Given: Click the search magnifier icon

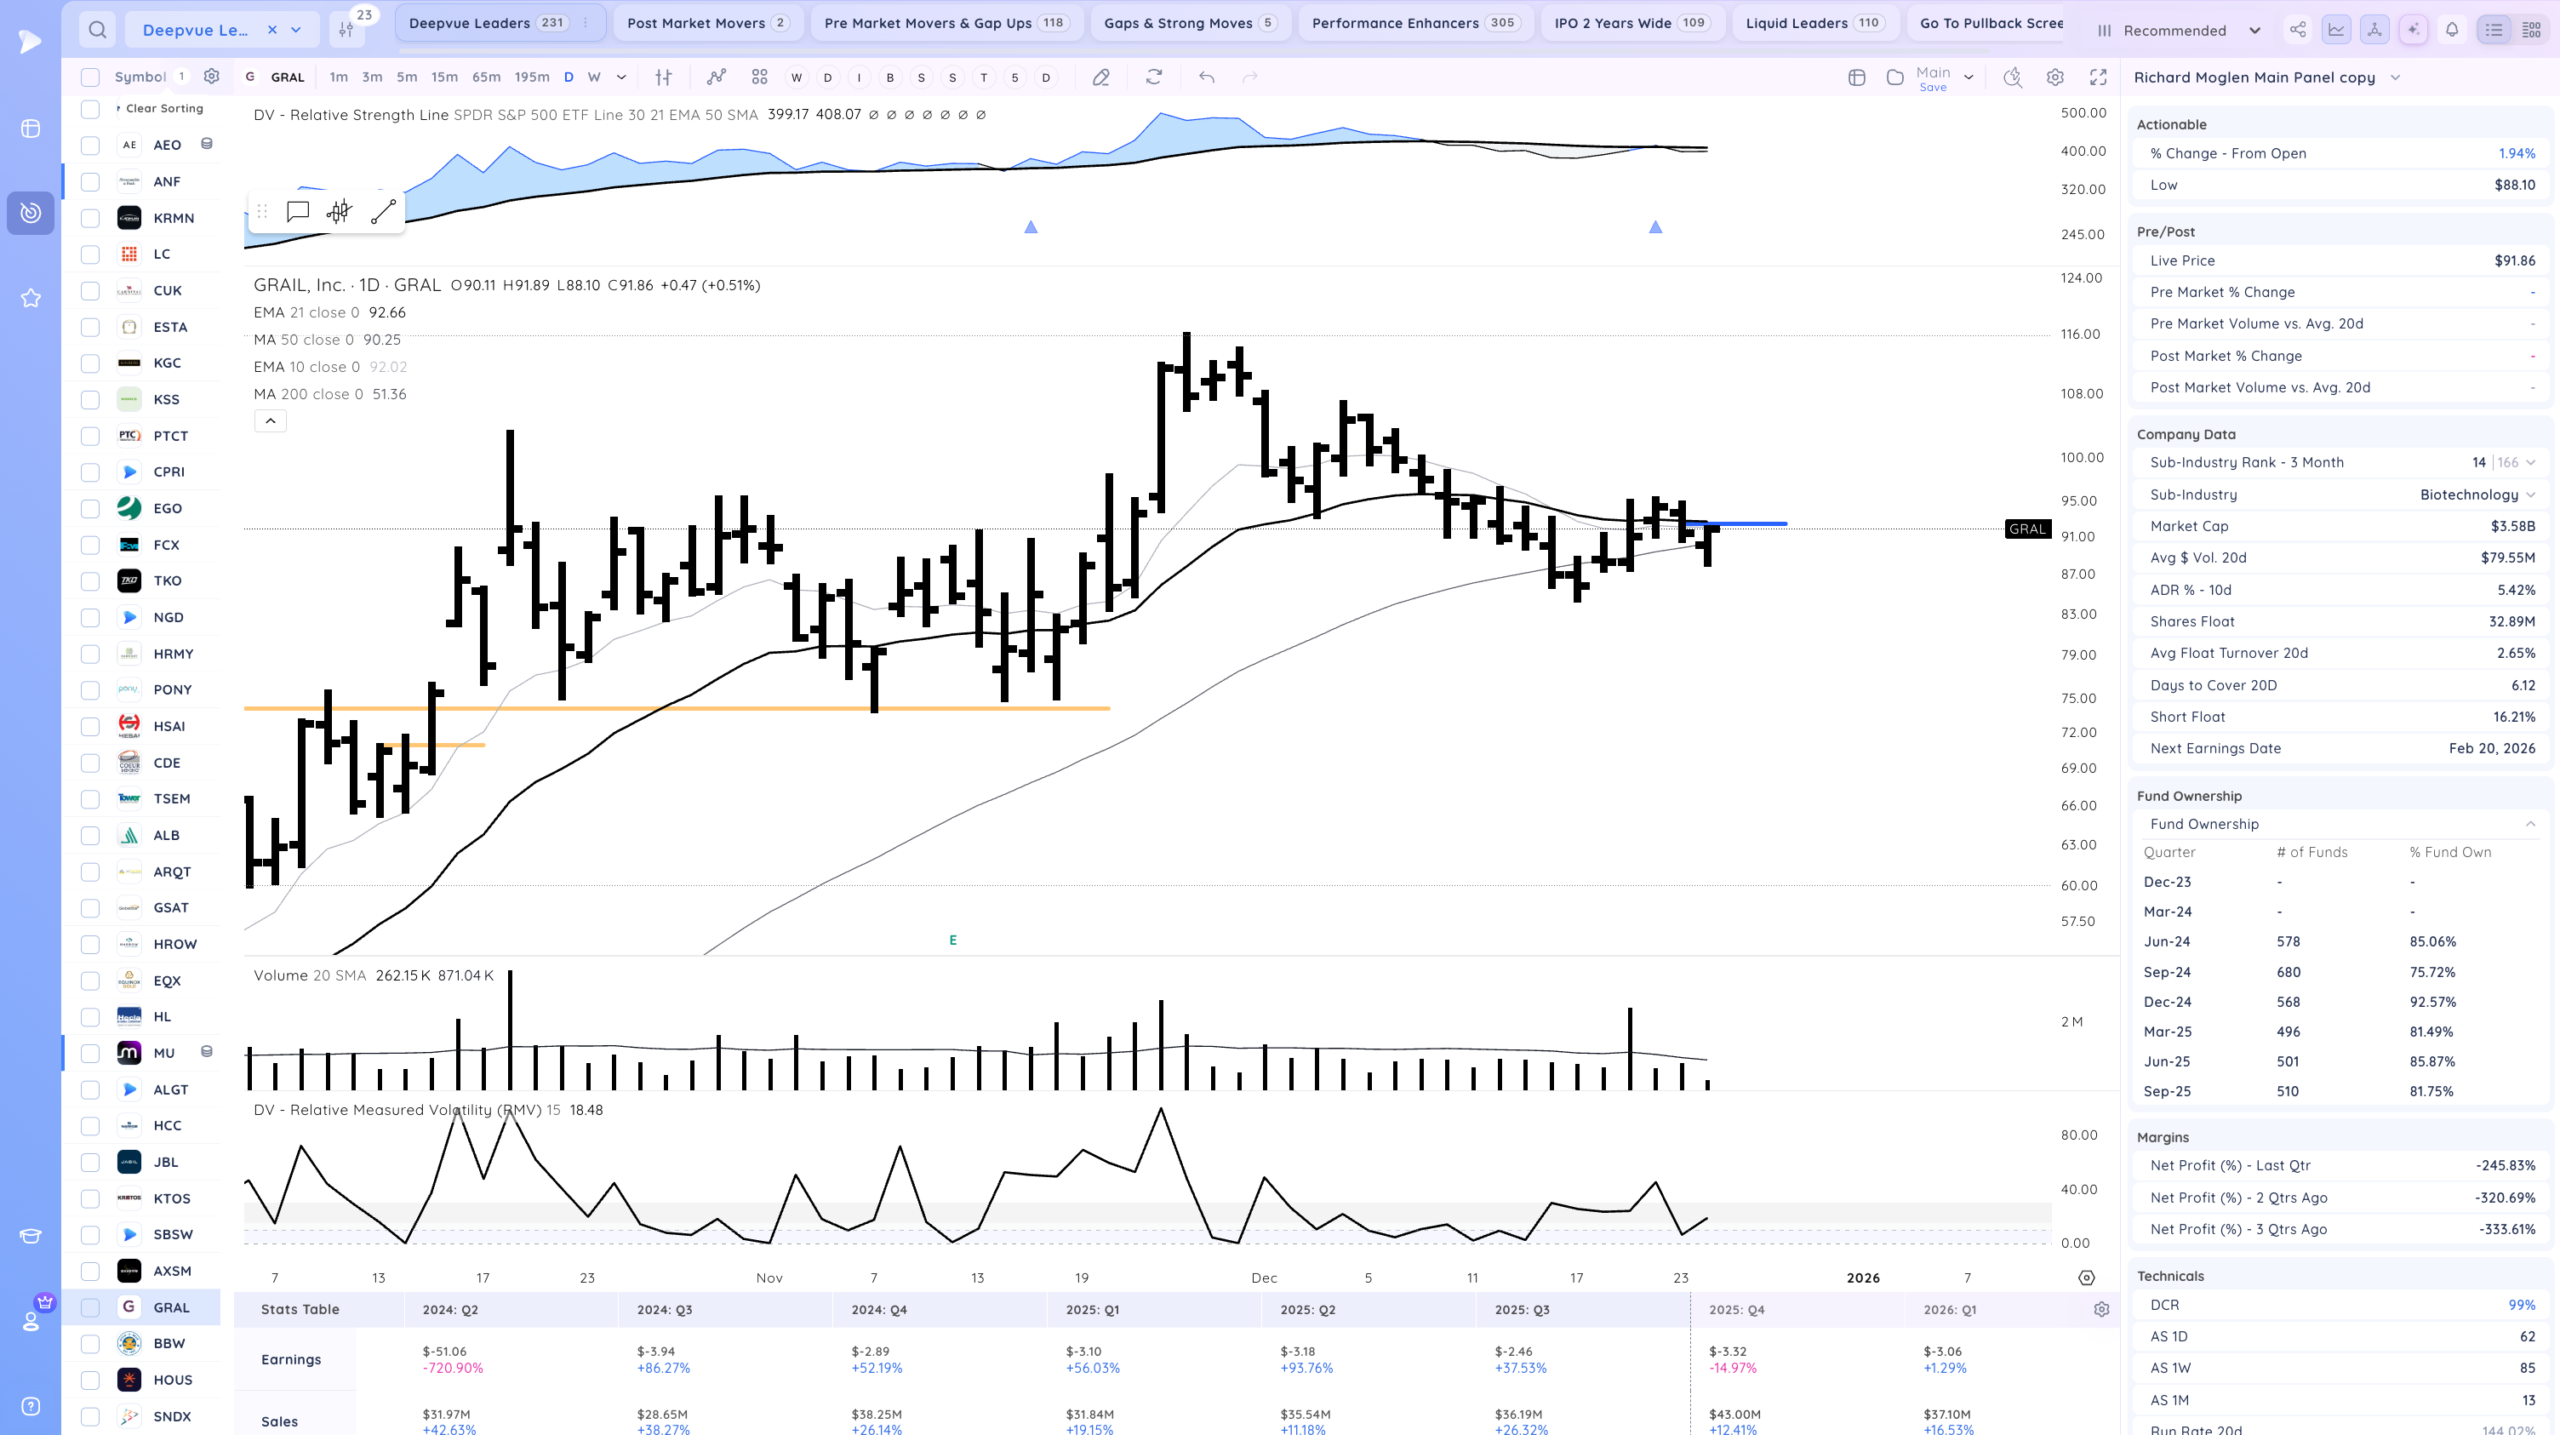Looking at the screenshot, I should tap(97, 30).
